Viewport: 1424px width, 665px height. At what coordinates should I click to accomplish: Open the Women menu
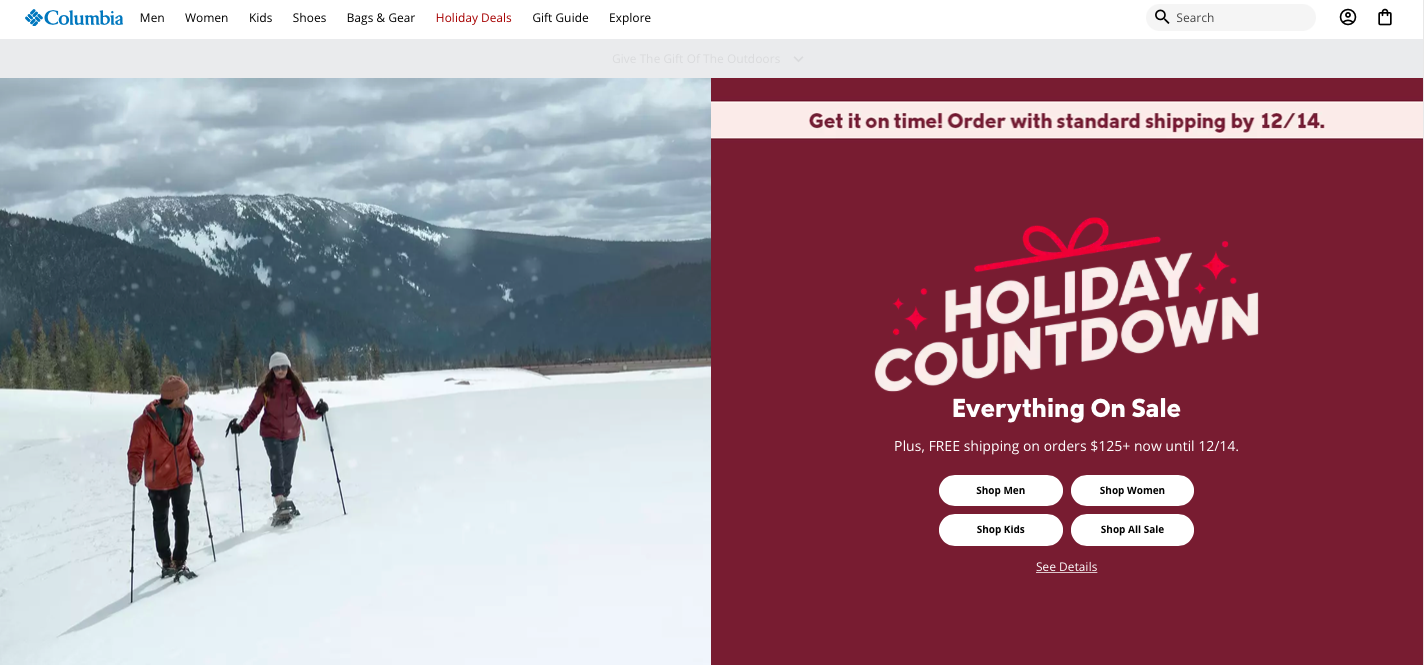(206, 18)
